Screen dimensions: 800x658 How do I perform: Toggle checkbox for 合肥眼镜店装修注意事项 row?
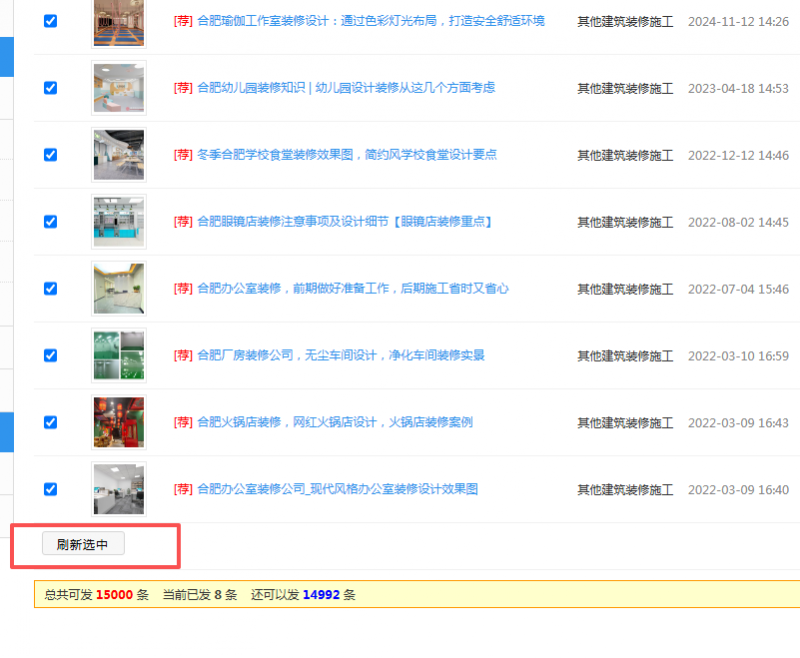pyautogui.click(x=51, y=221)
